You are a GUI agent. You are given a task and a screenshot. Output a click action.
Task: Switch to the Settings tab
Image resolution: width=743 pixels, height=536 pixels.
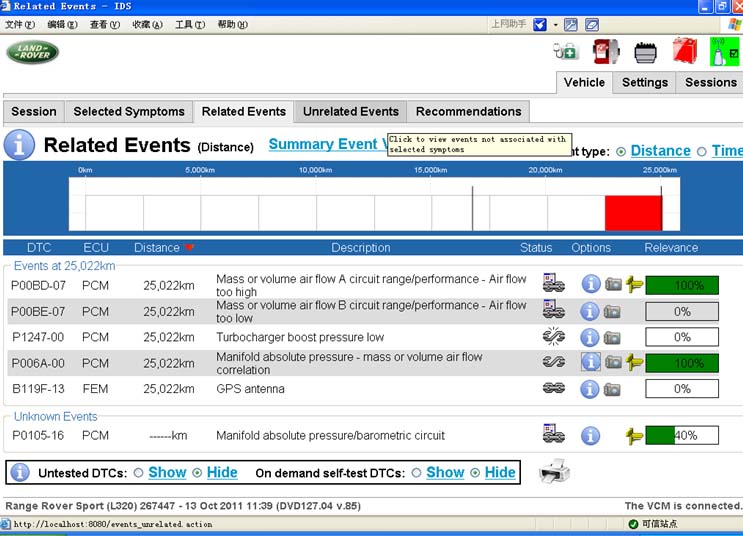(645, 82)
